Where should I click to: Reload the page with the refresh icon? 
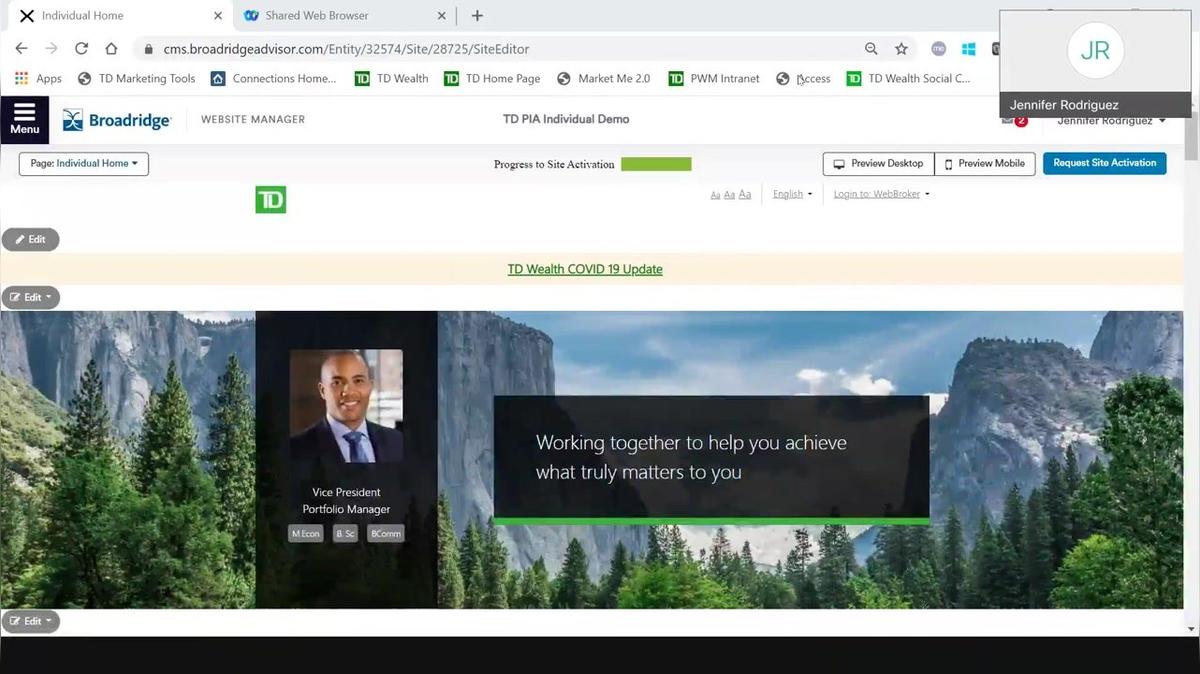81,48
